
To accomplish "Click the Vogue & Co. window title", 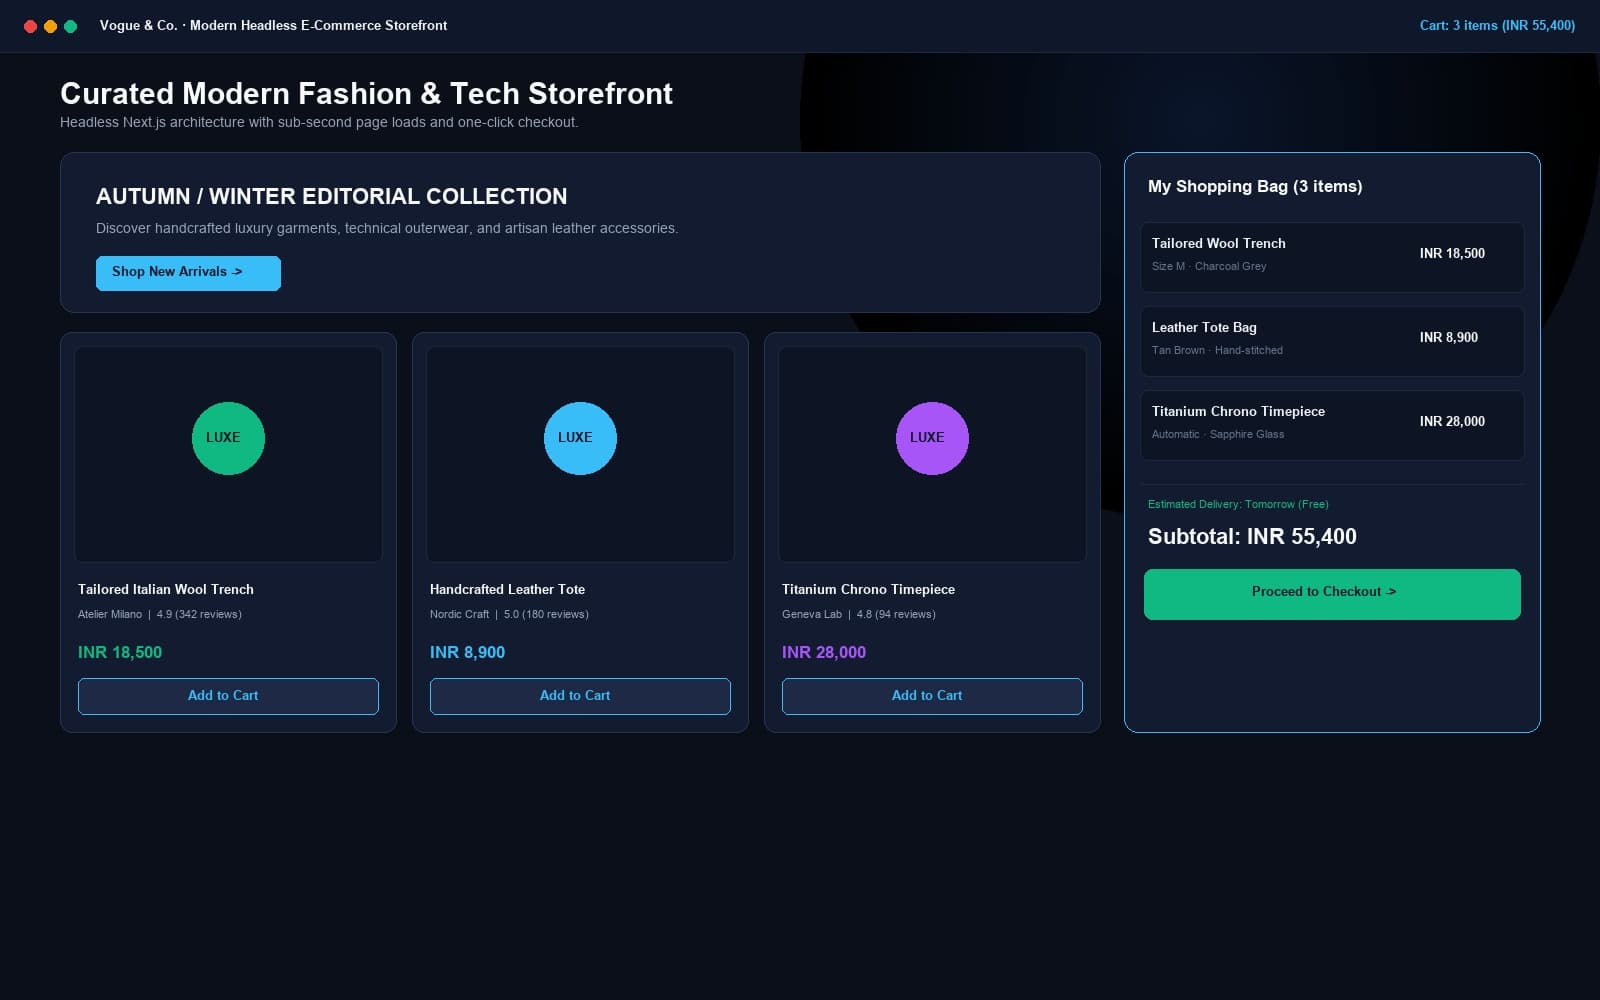I will pyautogui.click(x=273, y=25).
